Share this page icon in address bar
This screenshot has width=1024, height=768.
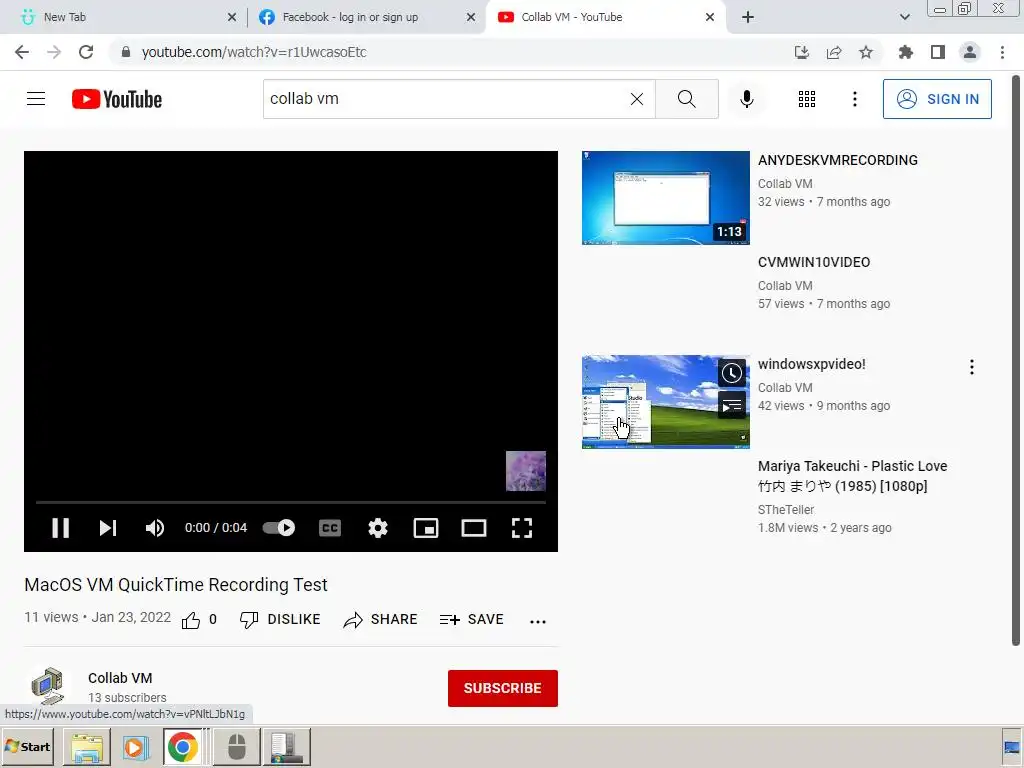(833, 52)
